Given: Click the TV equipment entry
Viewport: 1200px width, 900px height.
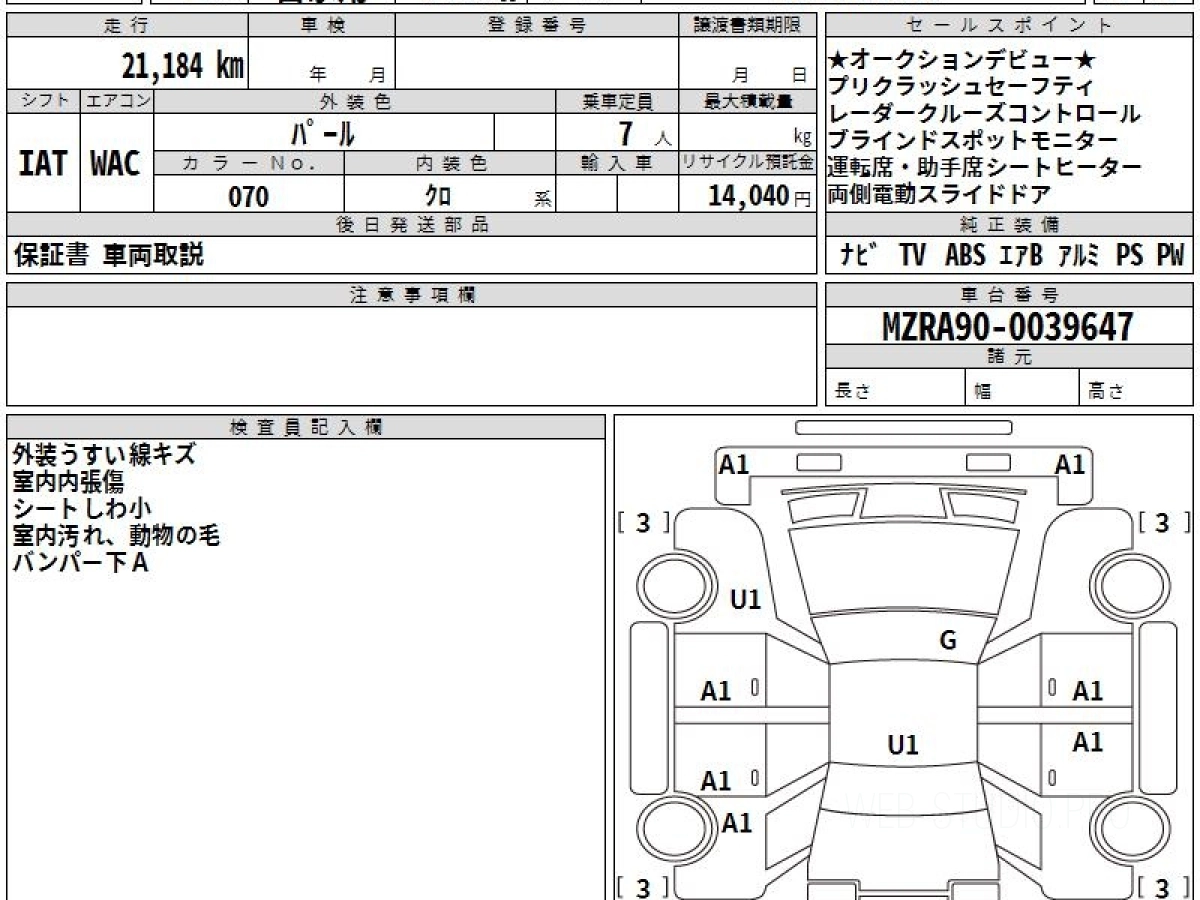Looking at the screenshot, I should (x=912, y=256).
